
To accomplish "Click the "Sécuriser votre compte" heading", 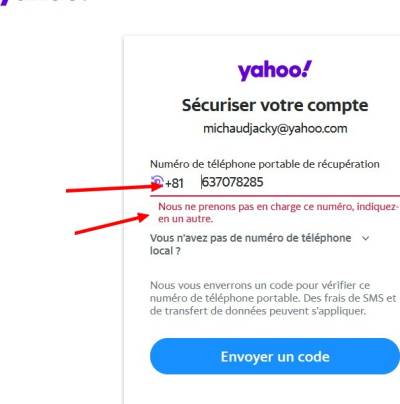I will click(x=275, y=105).
